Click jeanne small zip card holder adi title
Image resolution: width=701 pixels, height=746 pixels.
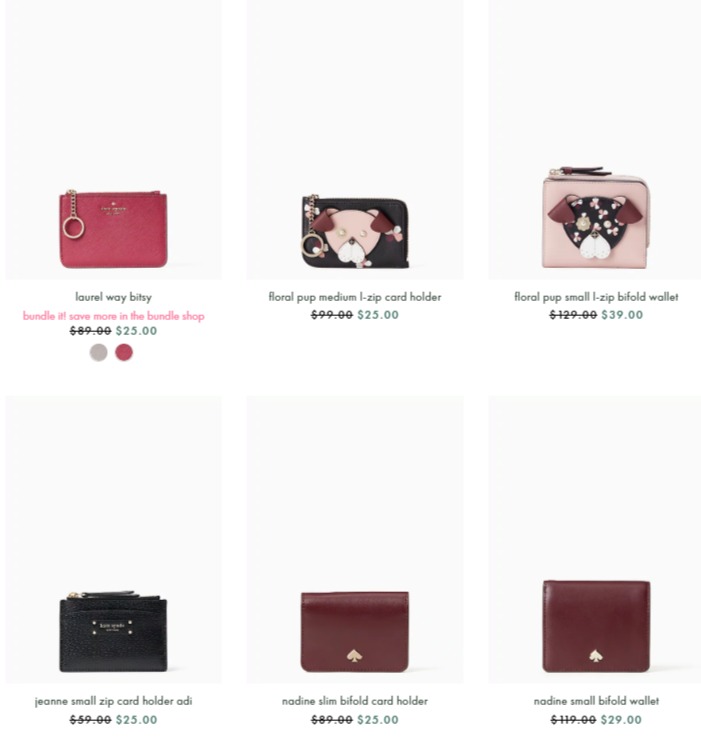click(x=113, y=701)
